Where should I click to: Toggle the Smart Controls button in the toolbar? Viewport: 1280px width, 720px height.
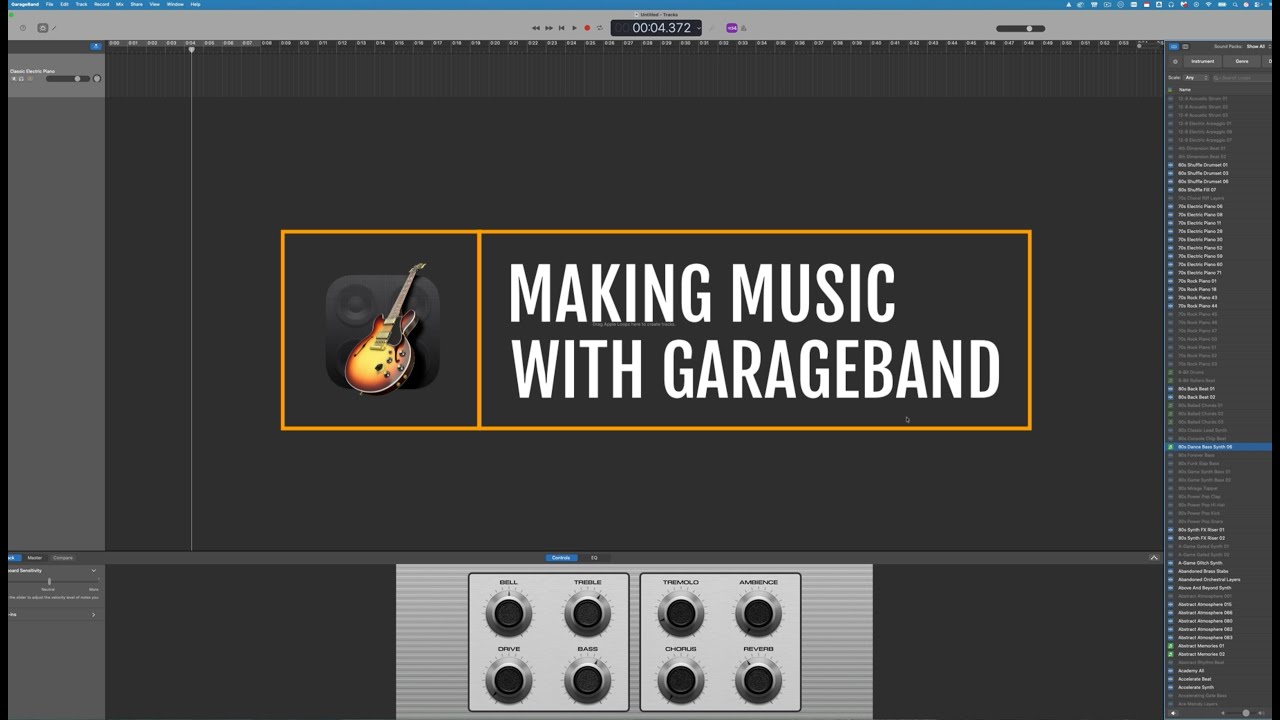[42, 28]
